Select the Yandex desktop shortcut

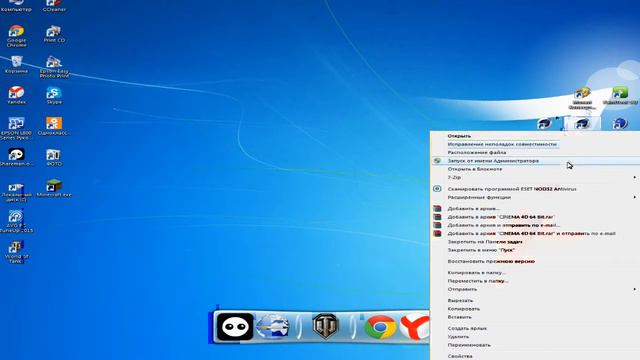[x=16, y=95]
